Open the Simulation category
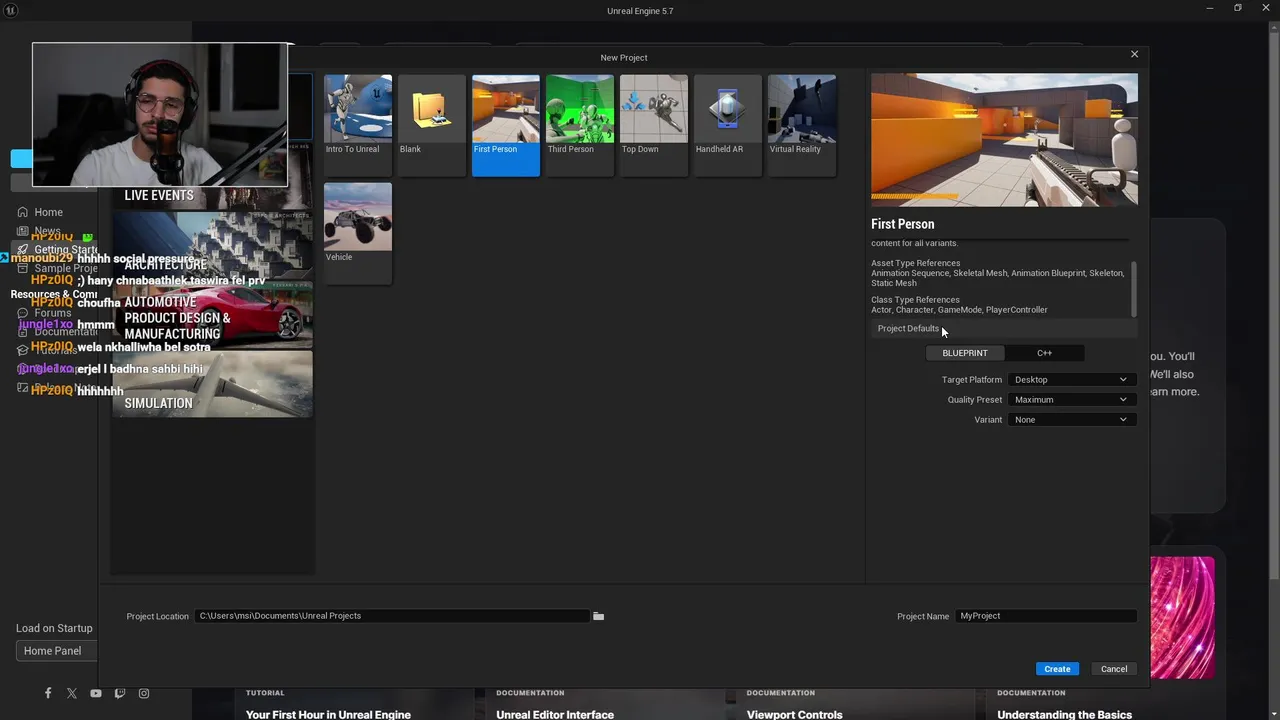The width and height of the screenshot is (1280, 720). tap(213, 384)
